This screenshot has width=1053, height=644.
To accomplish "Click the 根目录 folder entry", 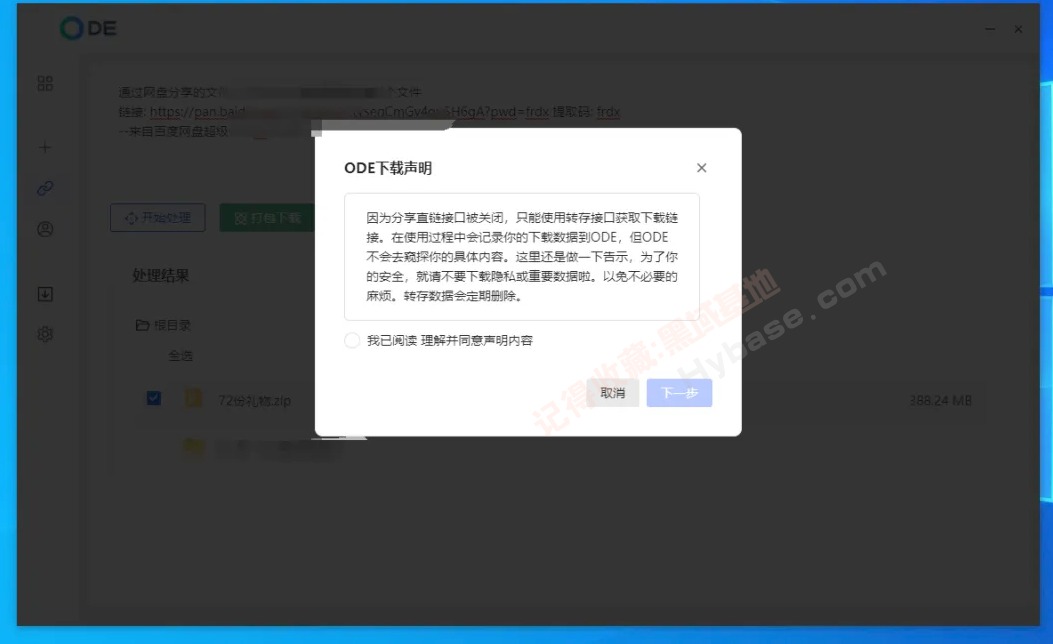I will [x=163, y=325].
